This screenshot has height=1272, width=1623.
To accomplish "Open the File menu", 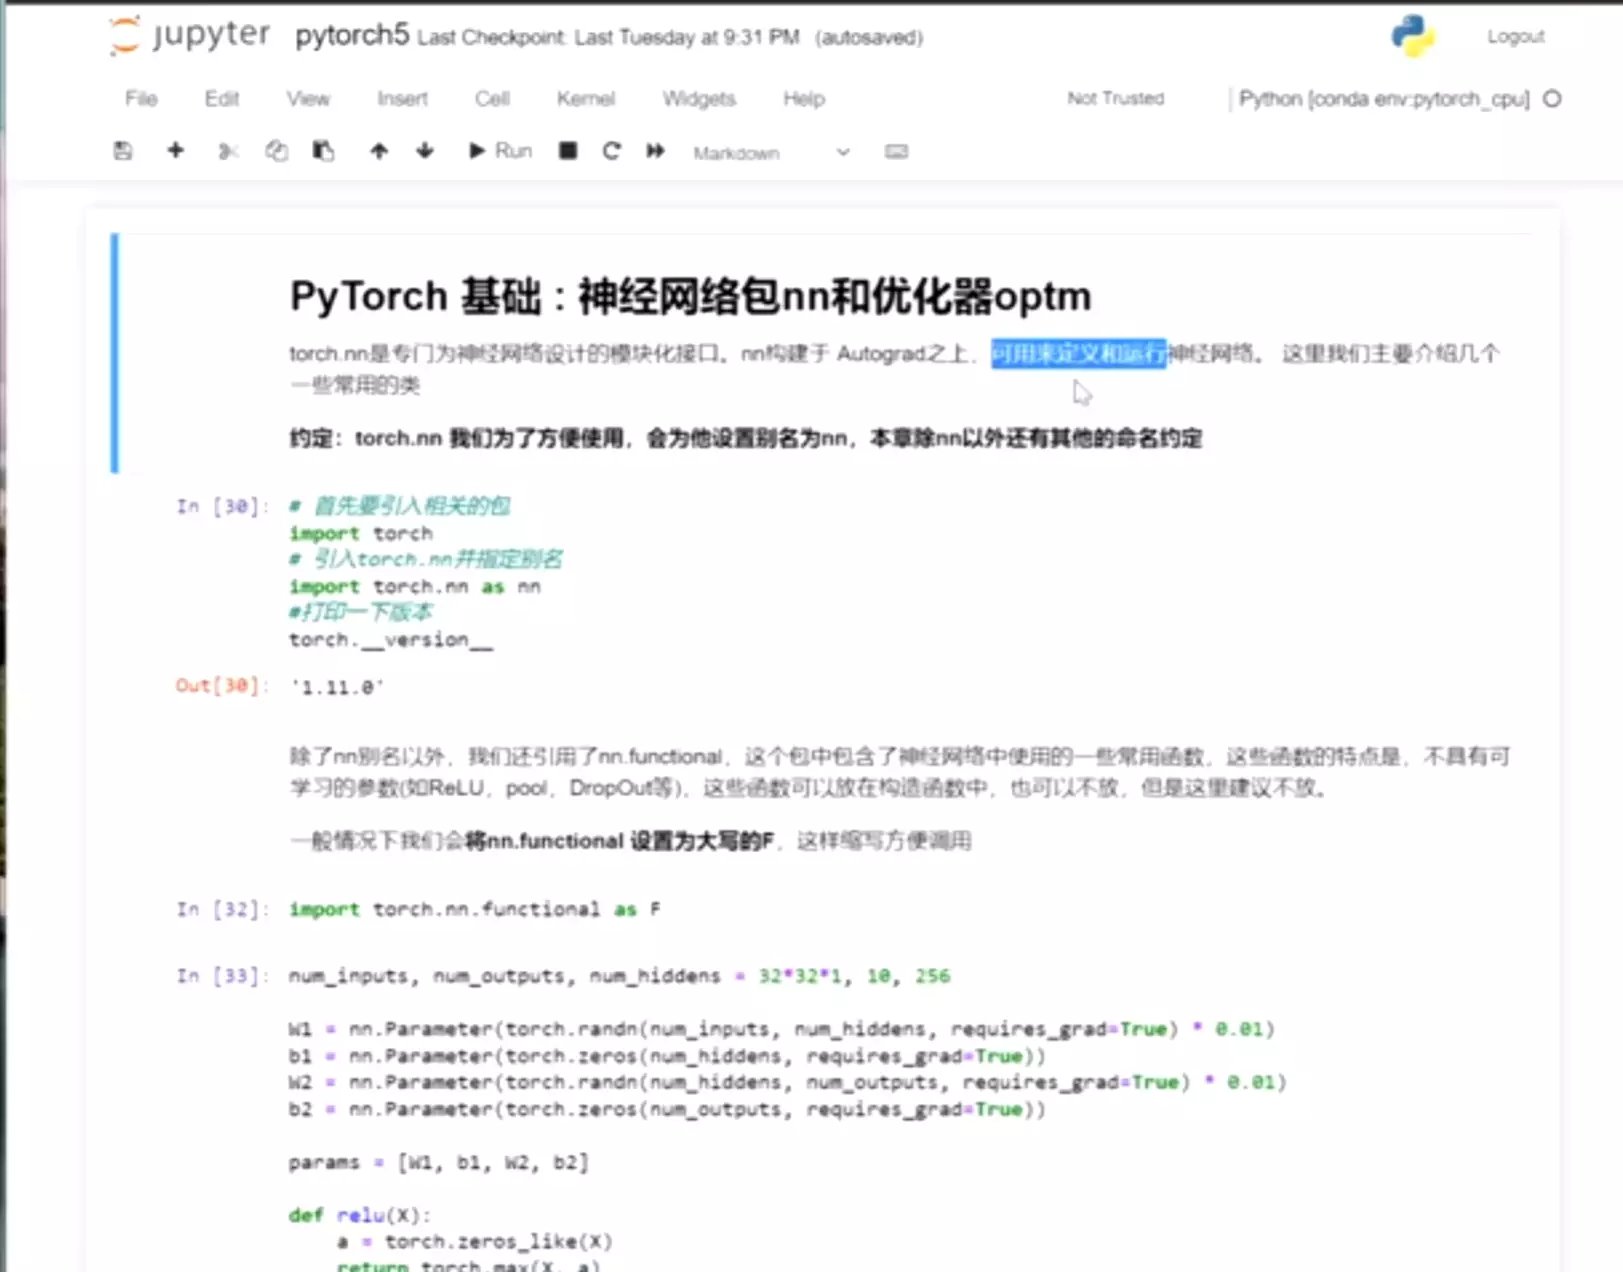I will pos(141,99).
